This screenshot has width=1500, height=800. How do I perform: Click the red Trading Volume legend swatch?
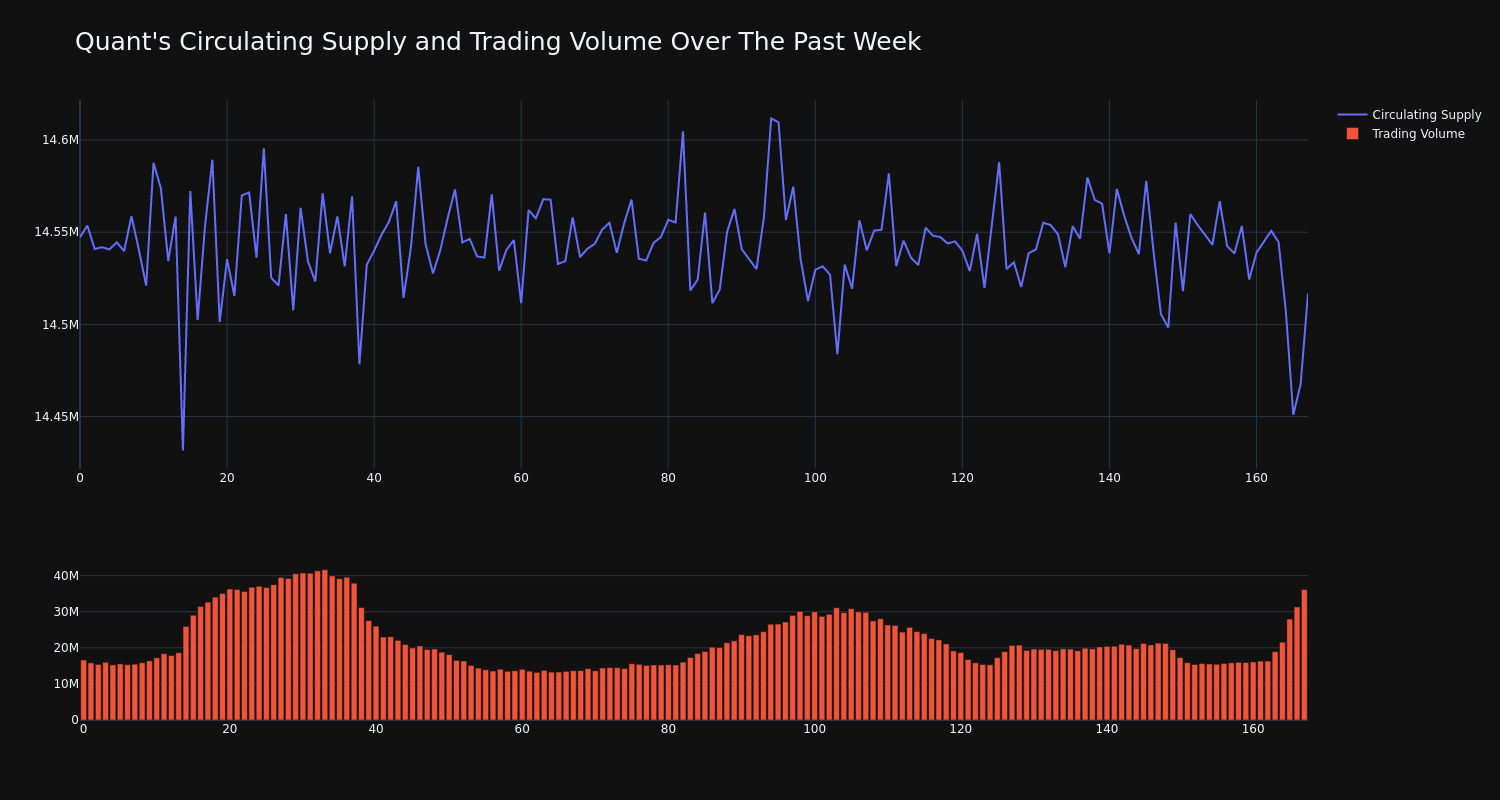(1352, 134)
